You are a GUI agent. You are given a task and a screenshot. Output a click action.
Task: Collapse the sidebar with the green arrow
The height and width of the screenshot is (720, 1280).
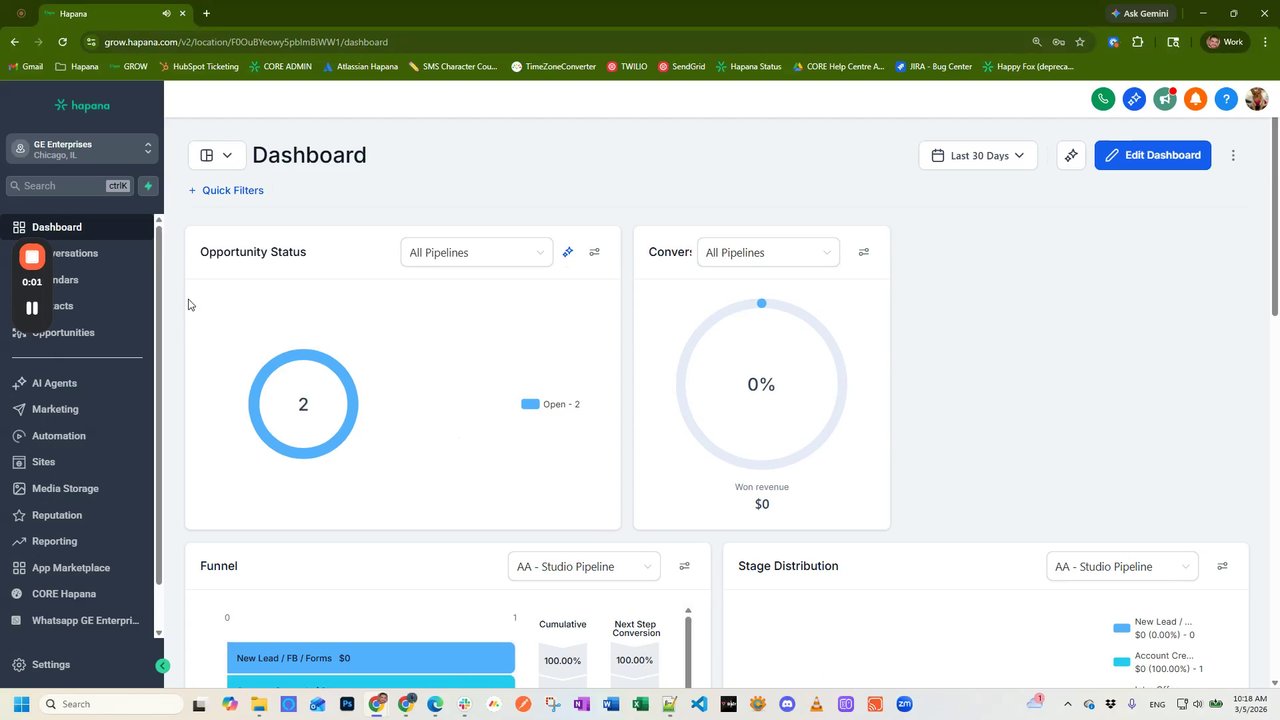click(162, 666)
